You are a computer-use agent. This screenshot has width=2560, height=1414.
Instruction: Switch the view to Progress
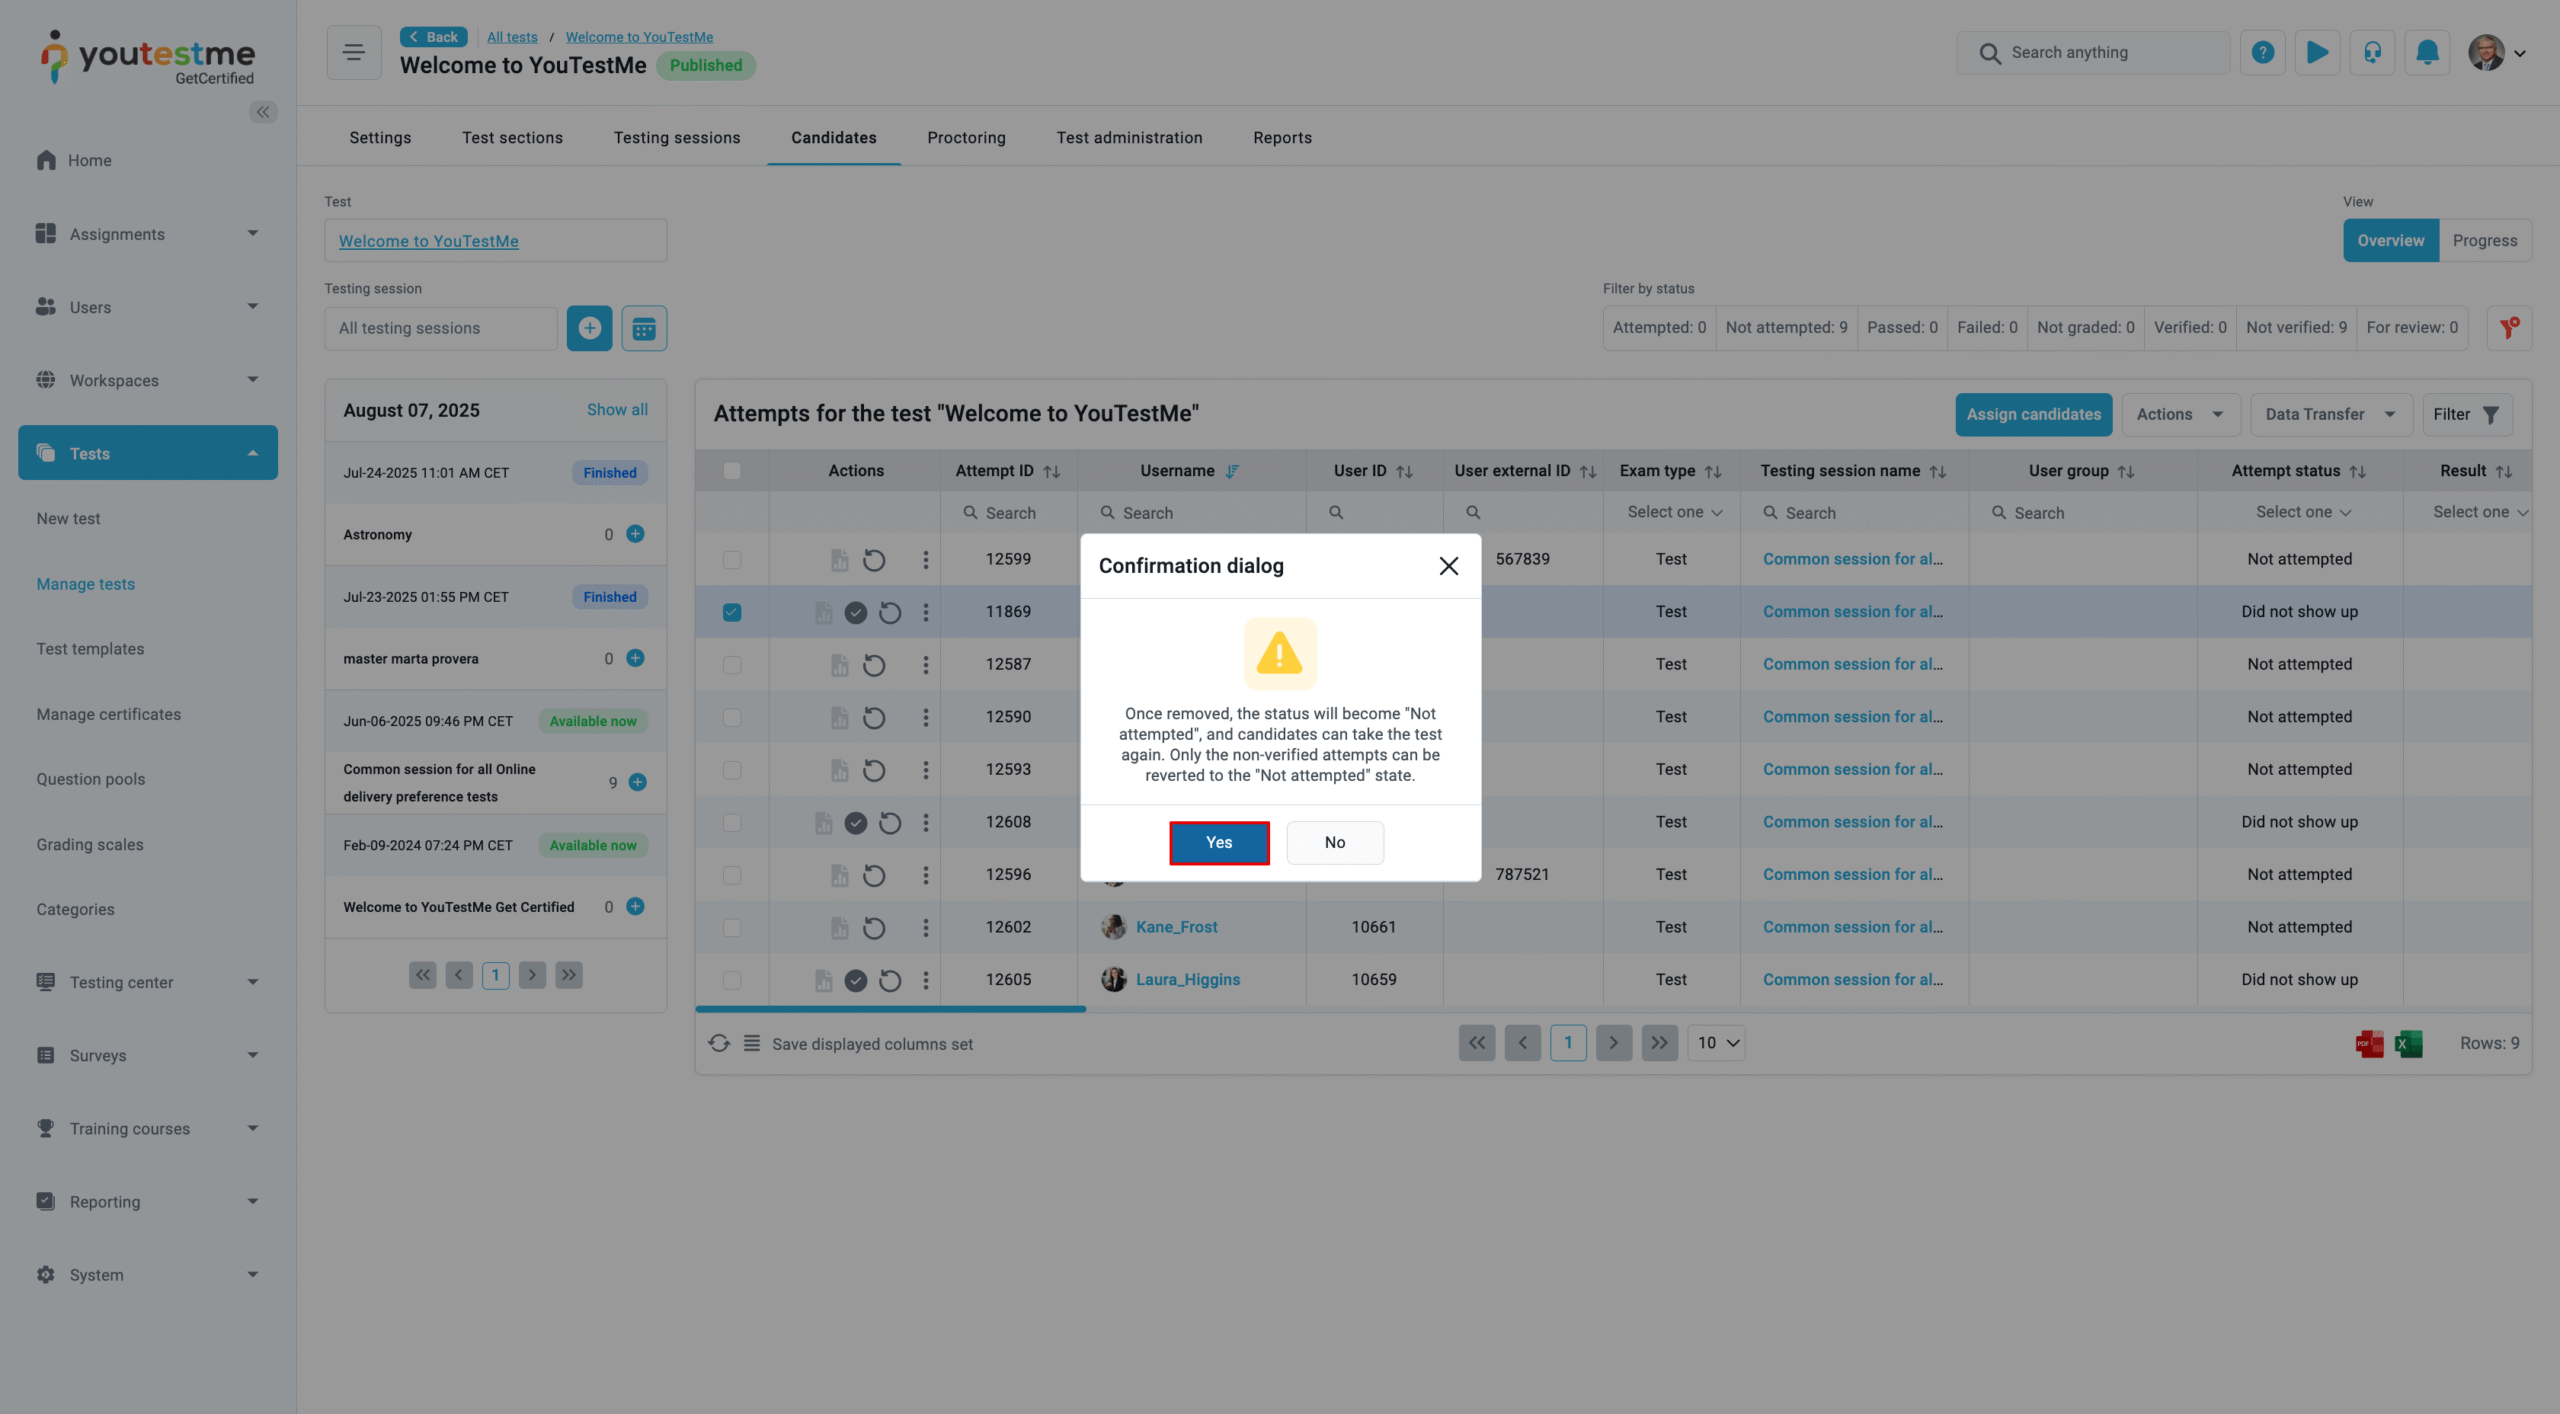[2484, 240]
